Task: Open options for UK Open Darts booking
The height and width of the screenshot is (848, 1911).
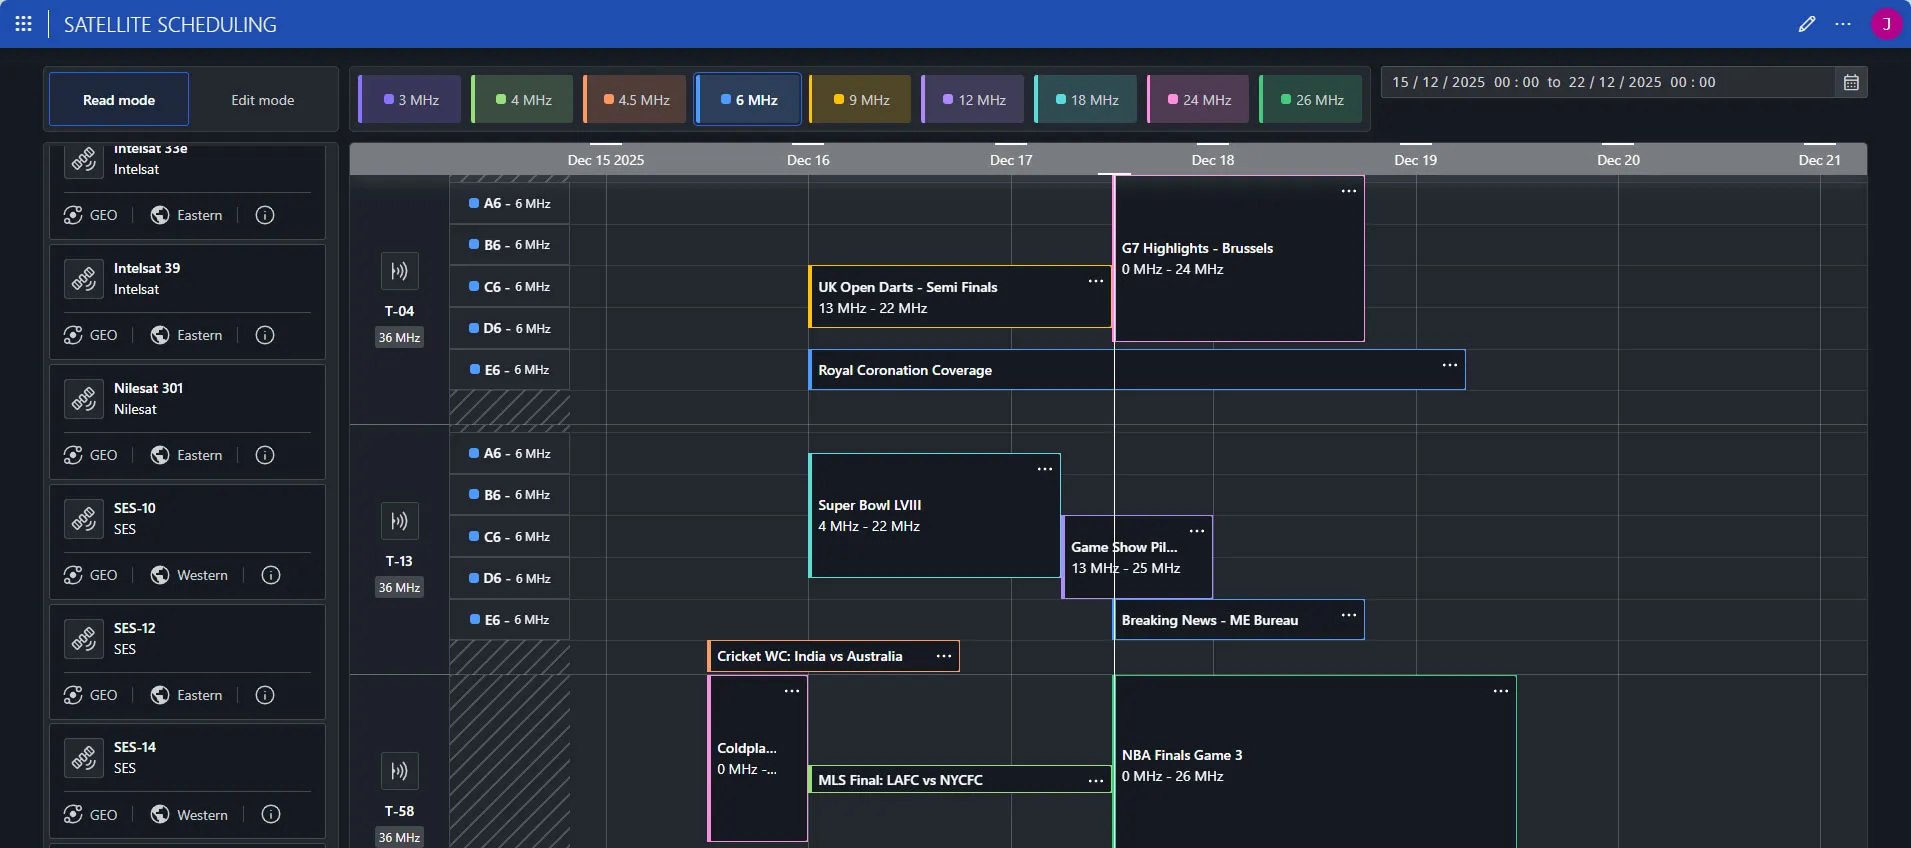Action: [x=1096, y=281]
